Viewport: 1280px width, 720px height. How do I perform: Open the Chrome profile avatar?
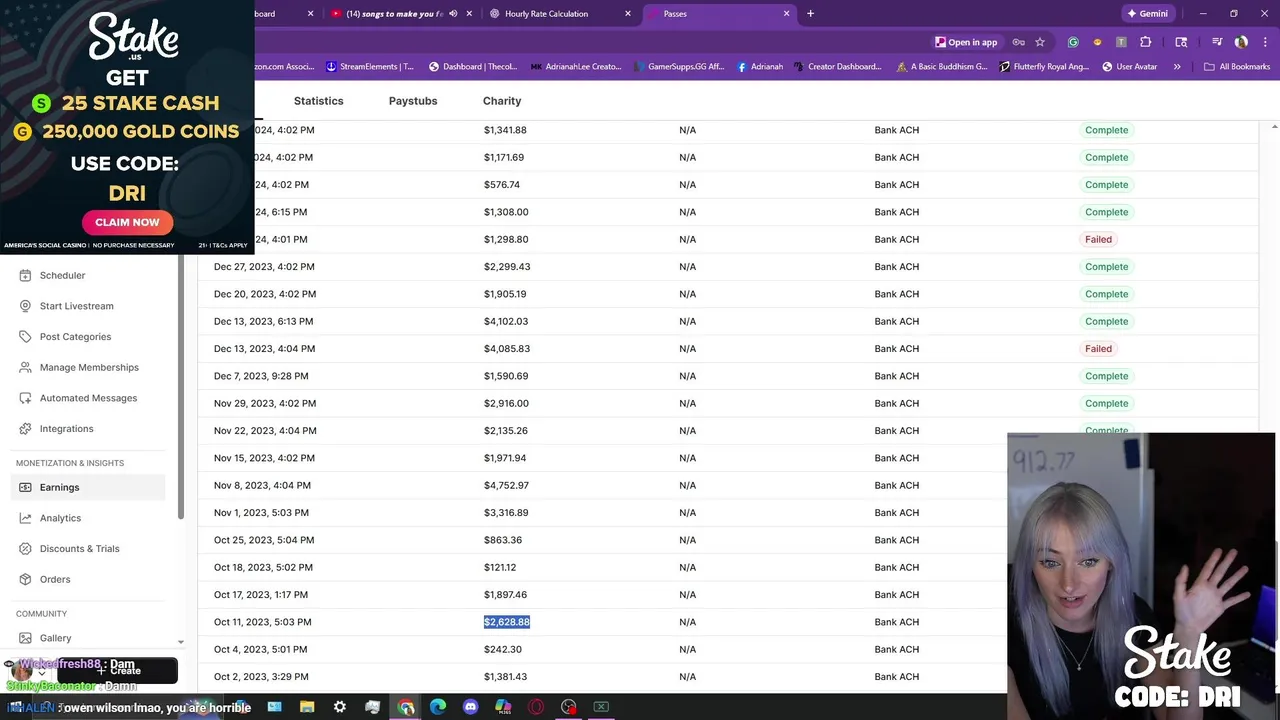(x=1241, y=42)
